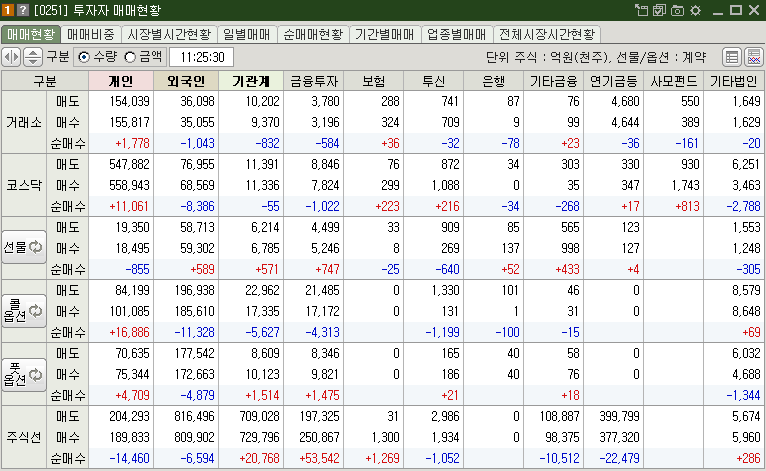Click the orange '1' window number icon
Viewport: 766px width, 471px height.
(8, 10)
